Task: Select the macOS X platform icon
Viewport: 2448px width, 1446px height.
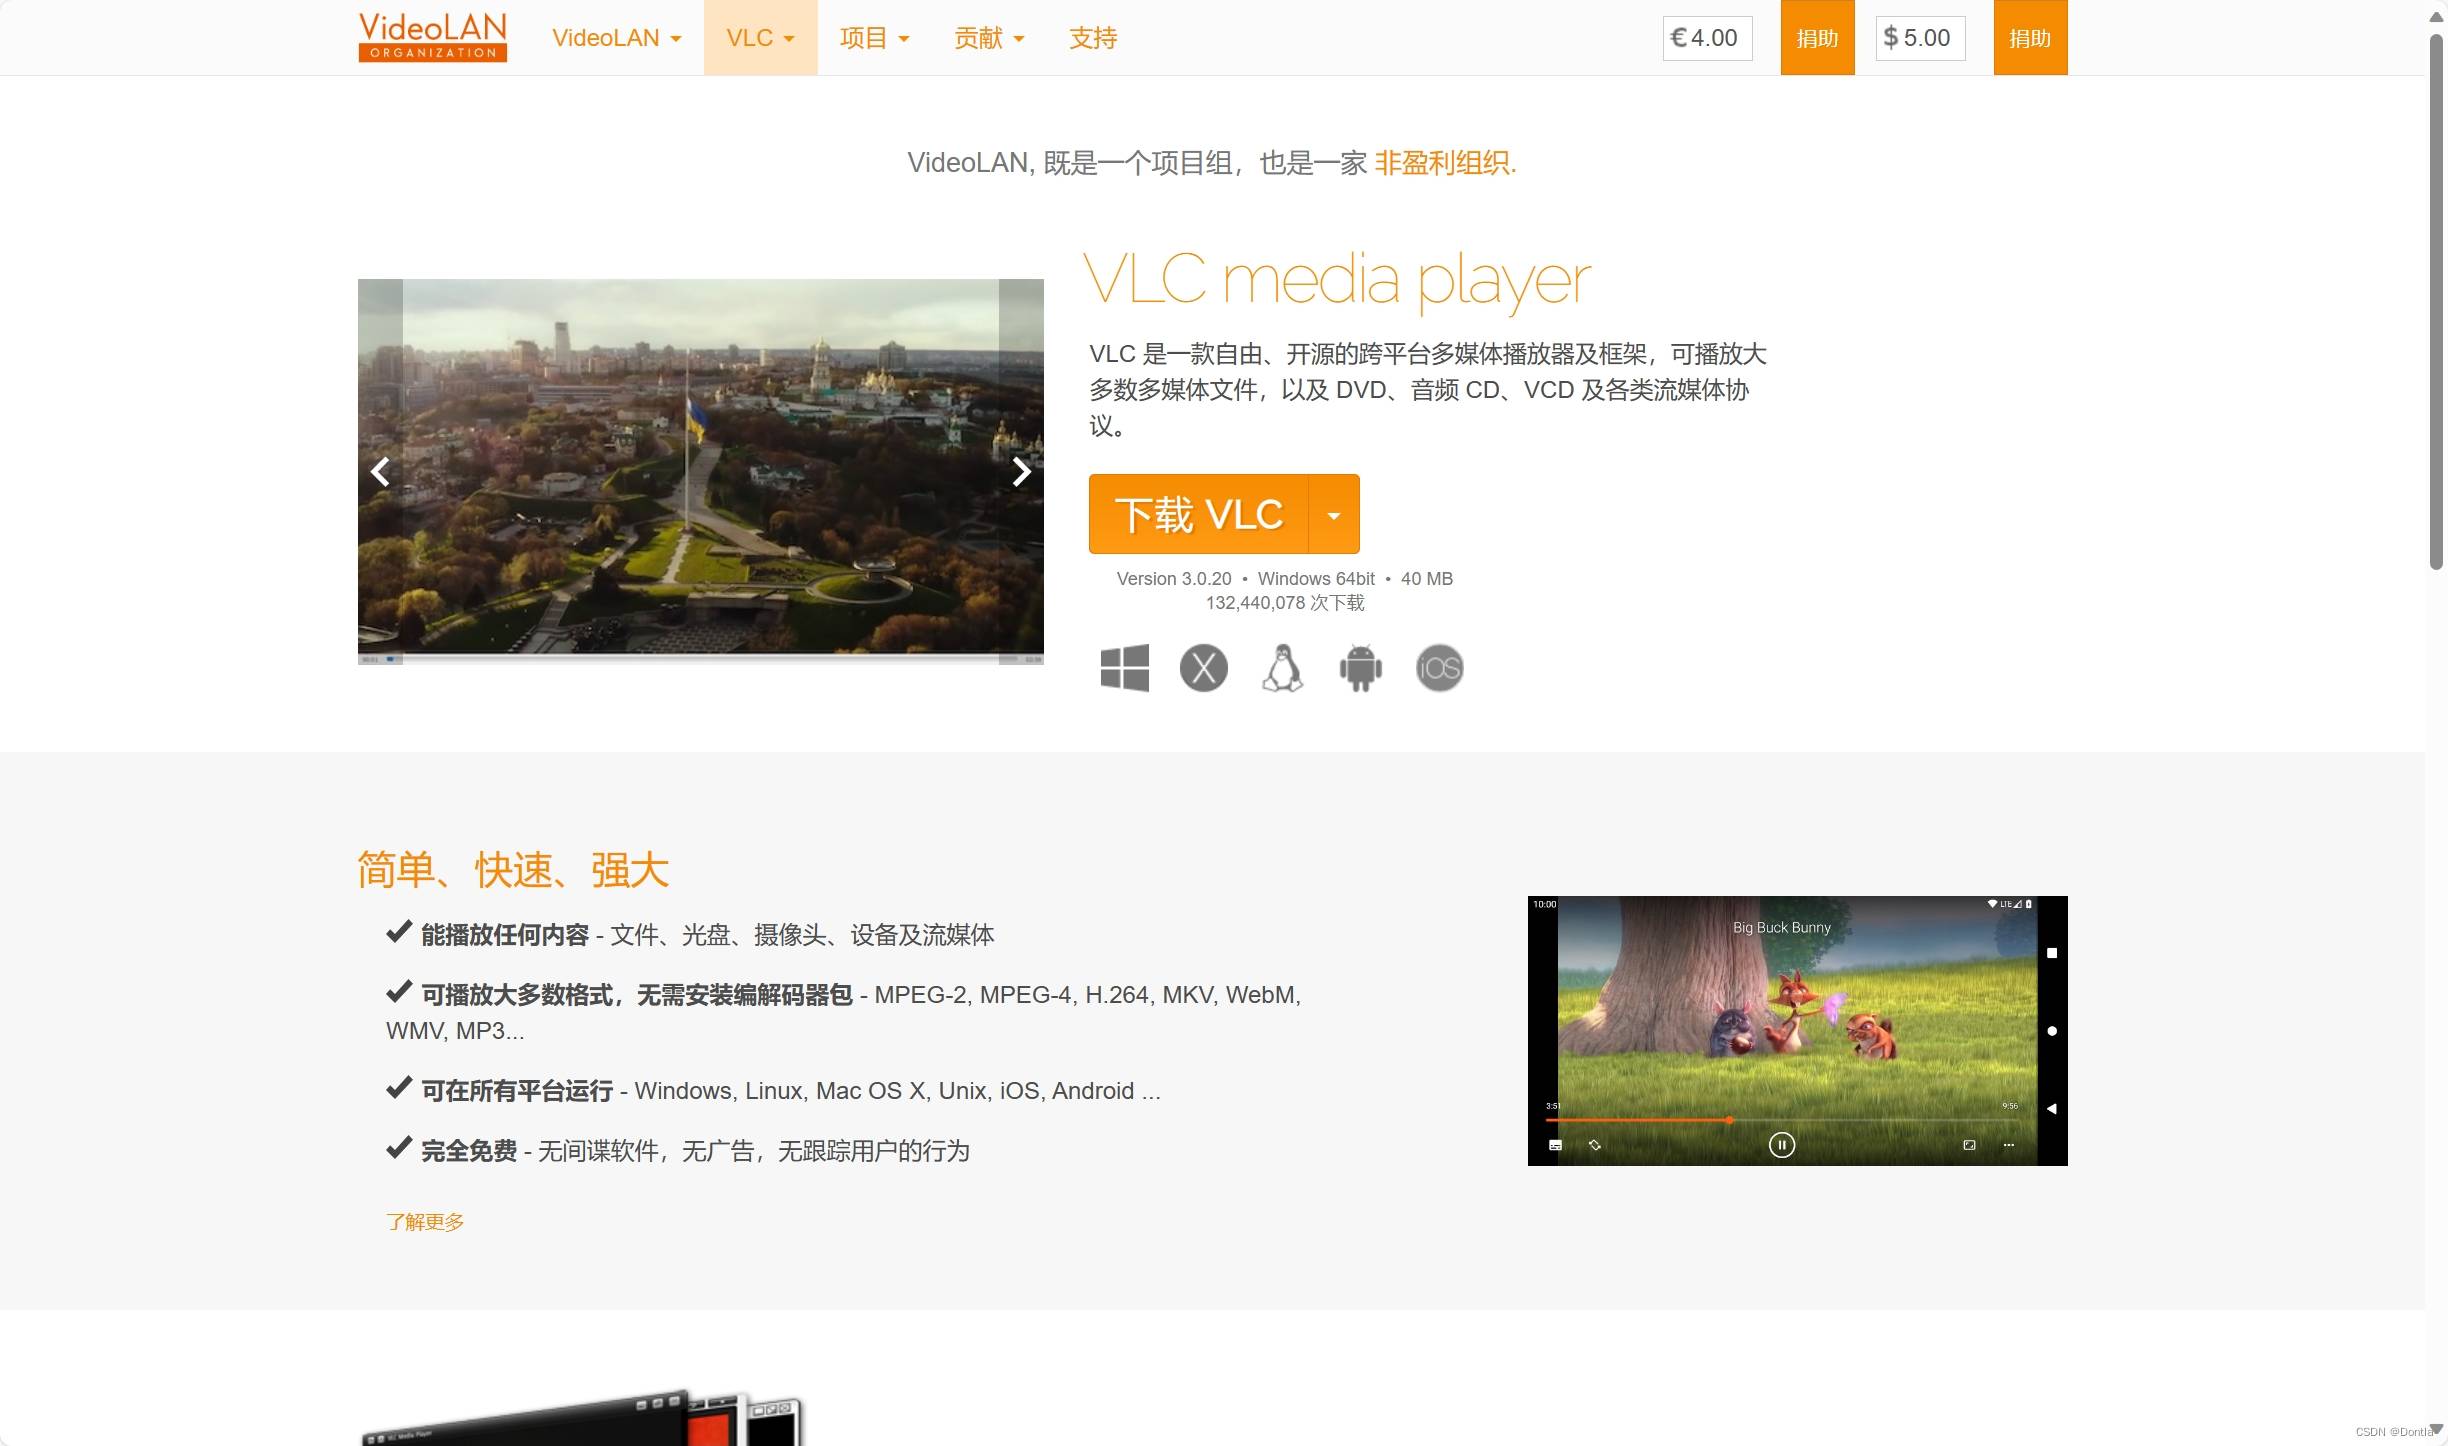Action: 1204,668
